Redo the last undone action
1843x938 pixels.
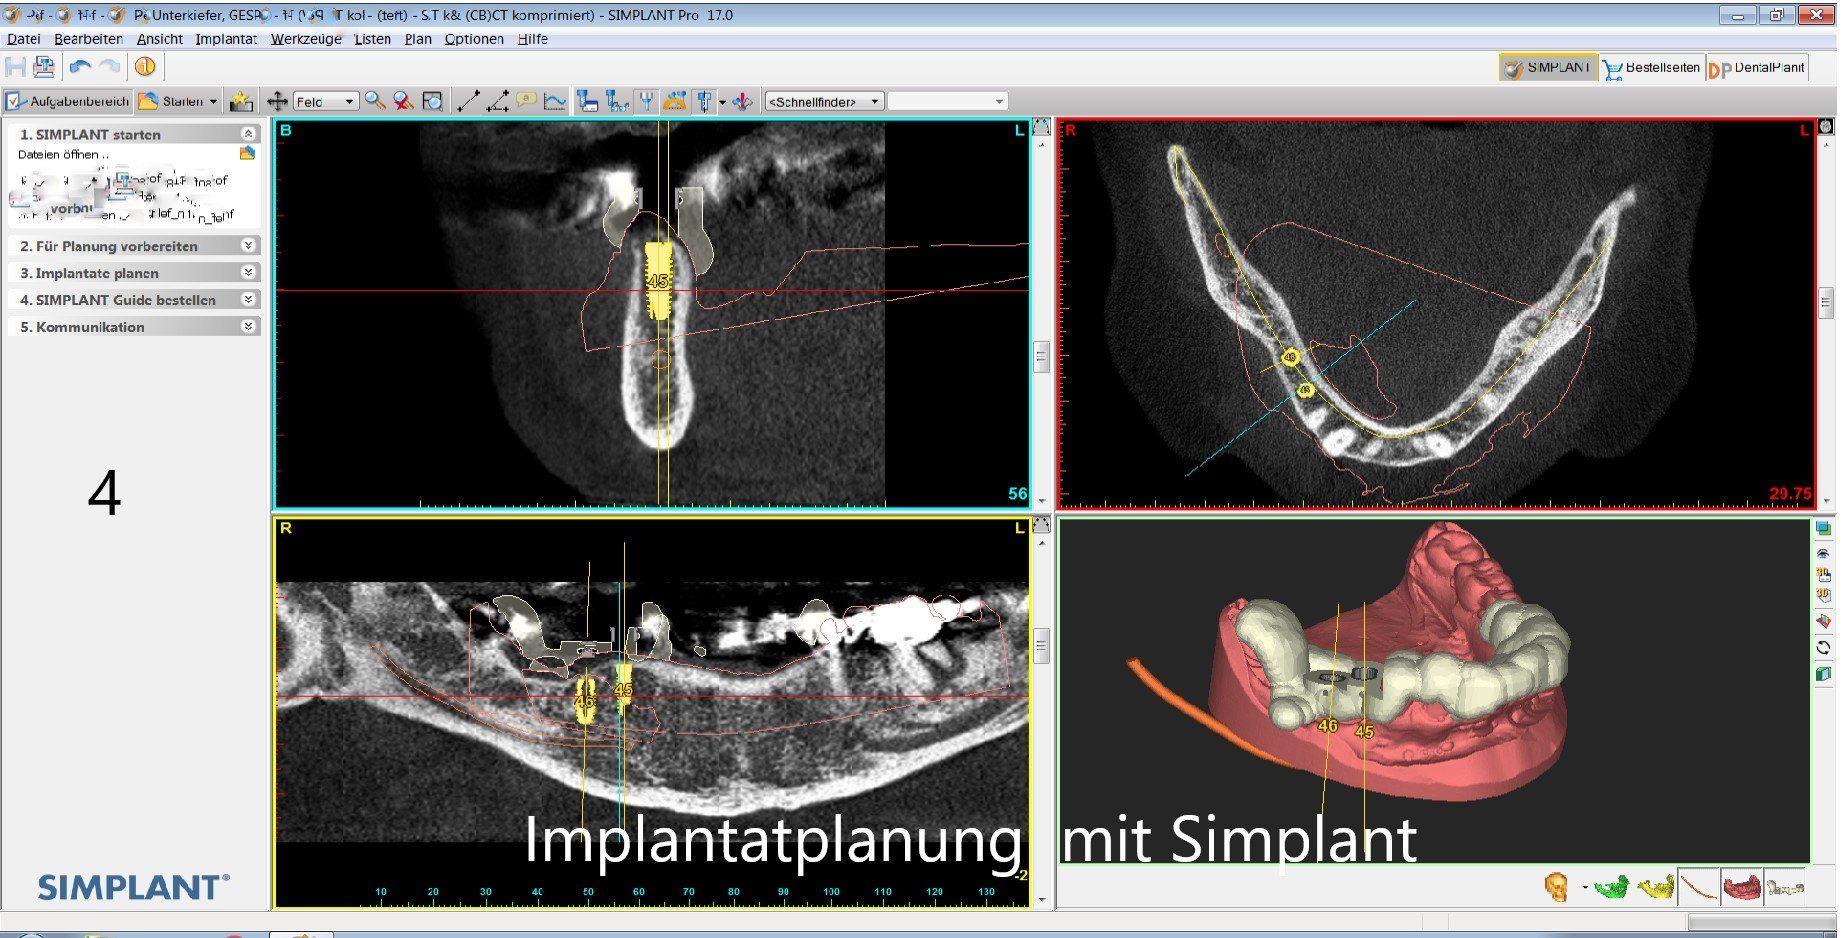[x=109, y=67]
